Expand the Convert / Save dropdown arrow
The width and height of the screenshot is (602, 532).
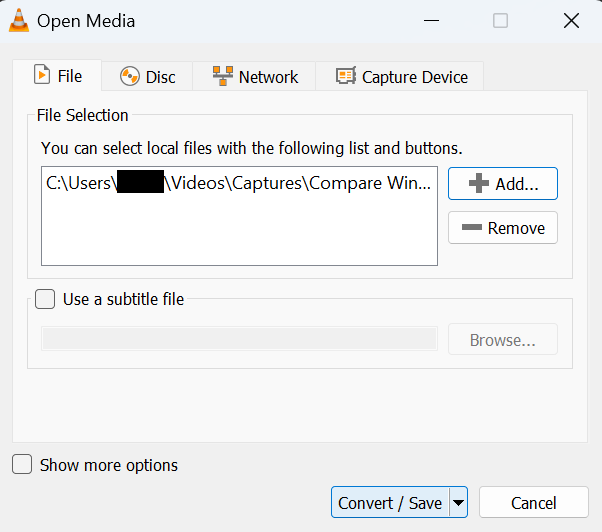[458, 502]
